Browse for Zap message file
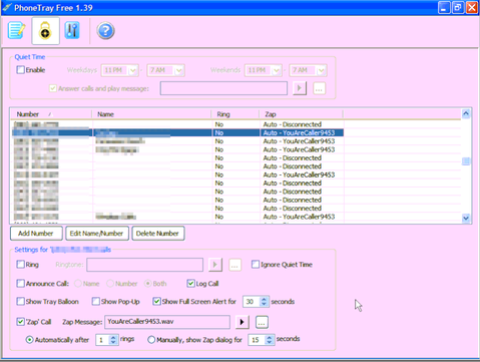480x362 pixels. [x=262, y=322]
